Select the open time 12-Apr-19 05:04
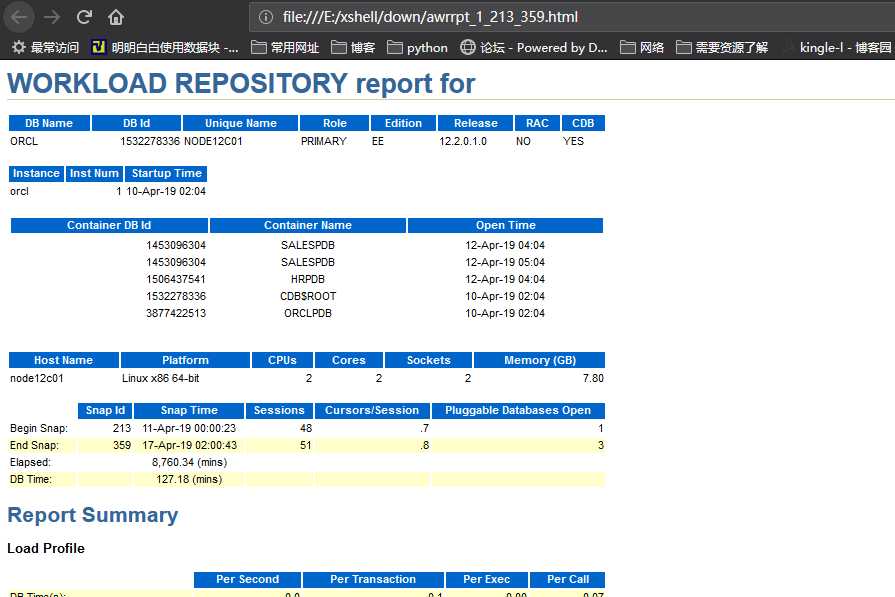The image size is (895, 597). coord(505,262)
